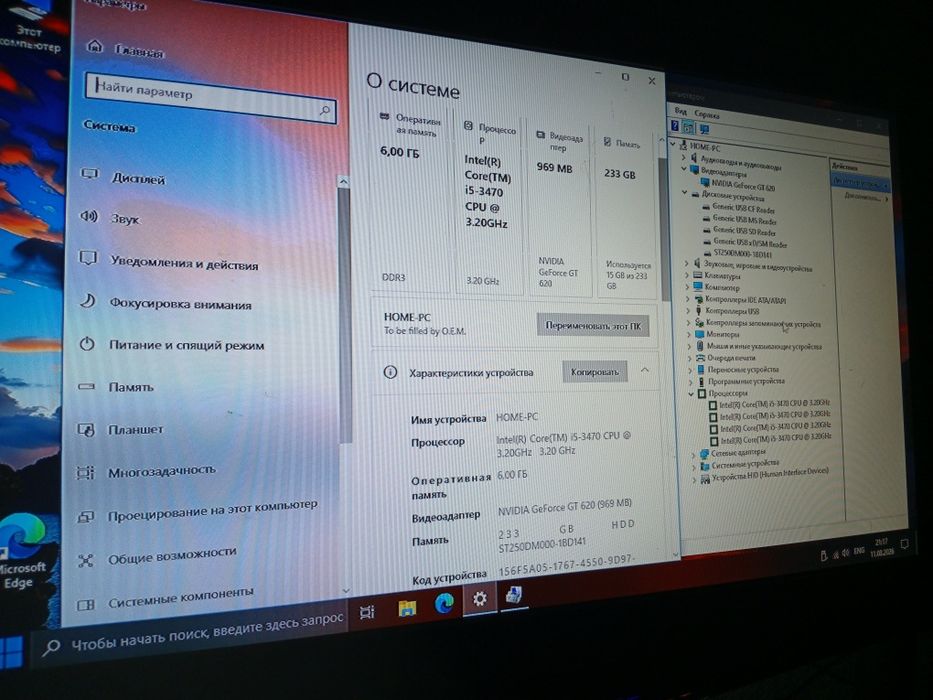Open File Explorer from the taskbar

(x=408, y=608)
